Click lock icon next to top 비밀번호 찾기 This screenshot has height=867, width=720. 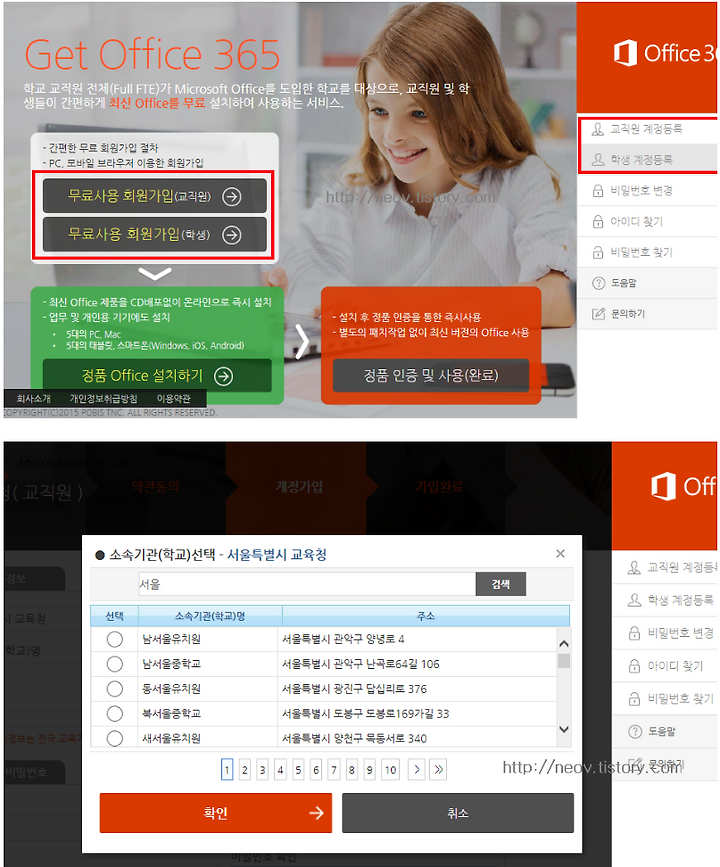tap(598, 253)
